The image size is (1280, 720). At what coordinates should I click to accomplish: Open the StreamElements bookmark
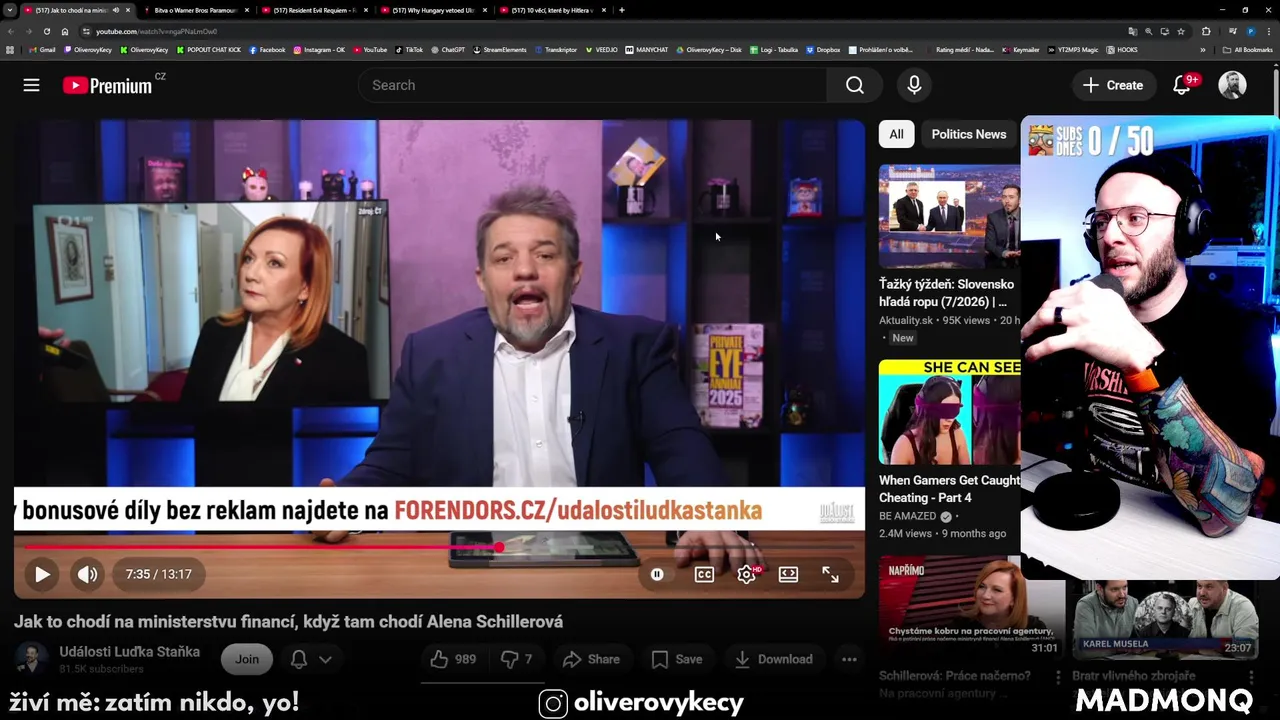(499, 49)
